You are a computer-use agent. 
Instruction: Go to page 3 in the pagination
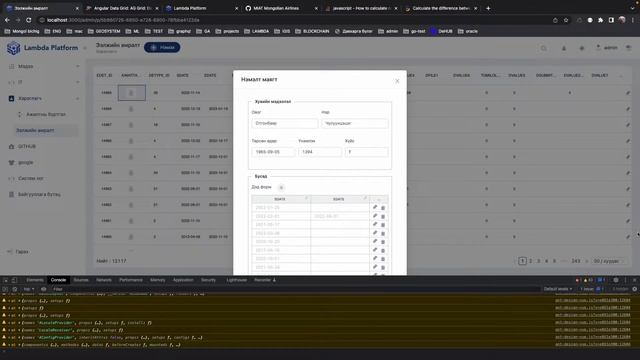click(538, 261)
